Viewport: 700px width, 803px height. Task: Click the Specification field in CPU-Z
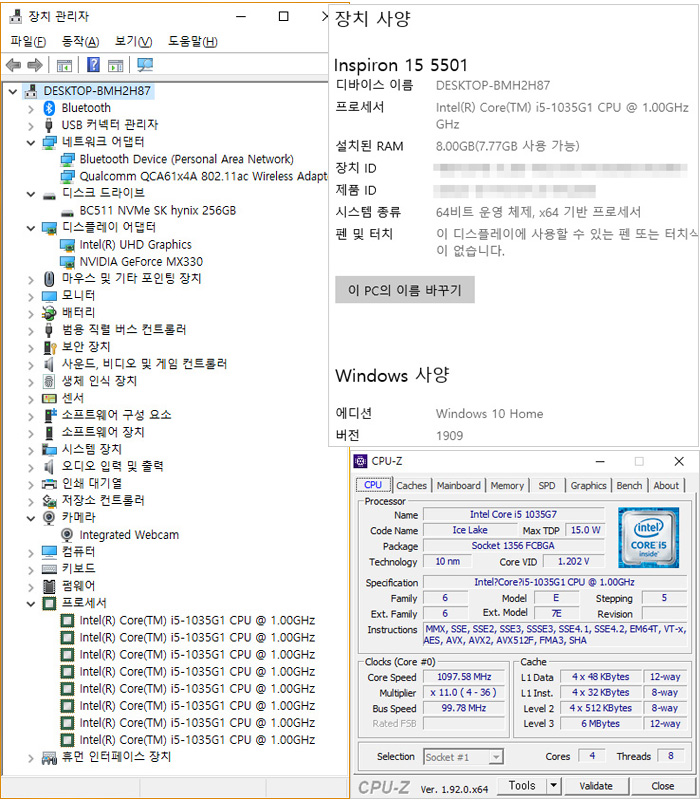click(x=554, y=582)
